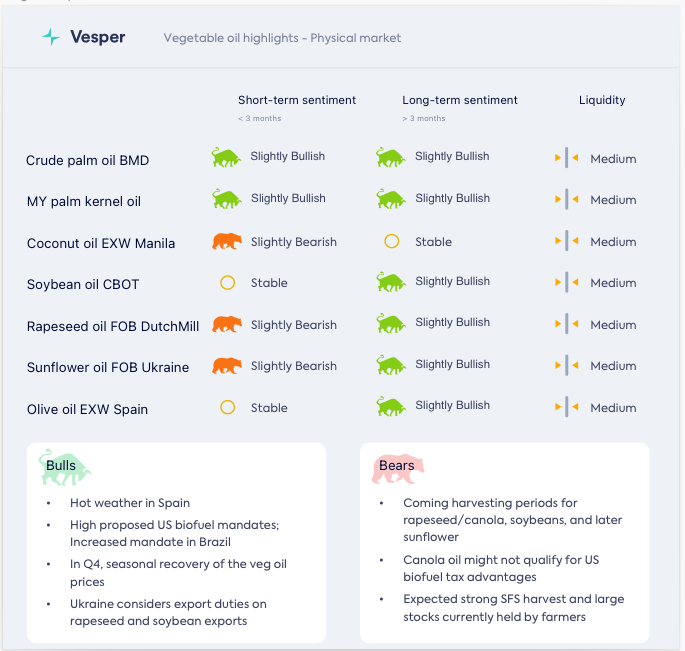This screenshot has width=685, height=651.
Task: Click the liquidity icon in Olive oil row
Action: 567,407
